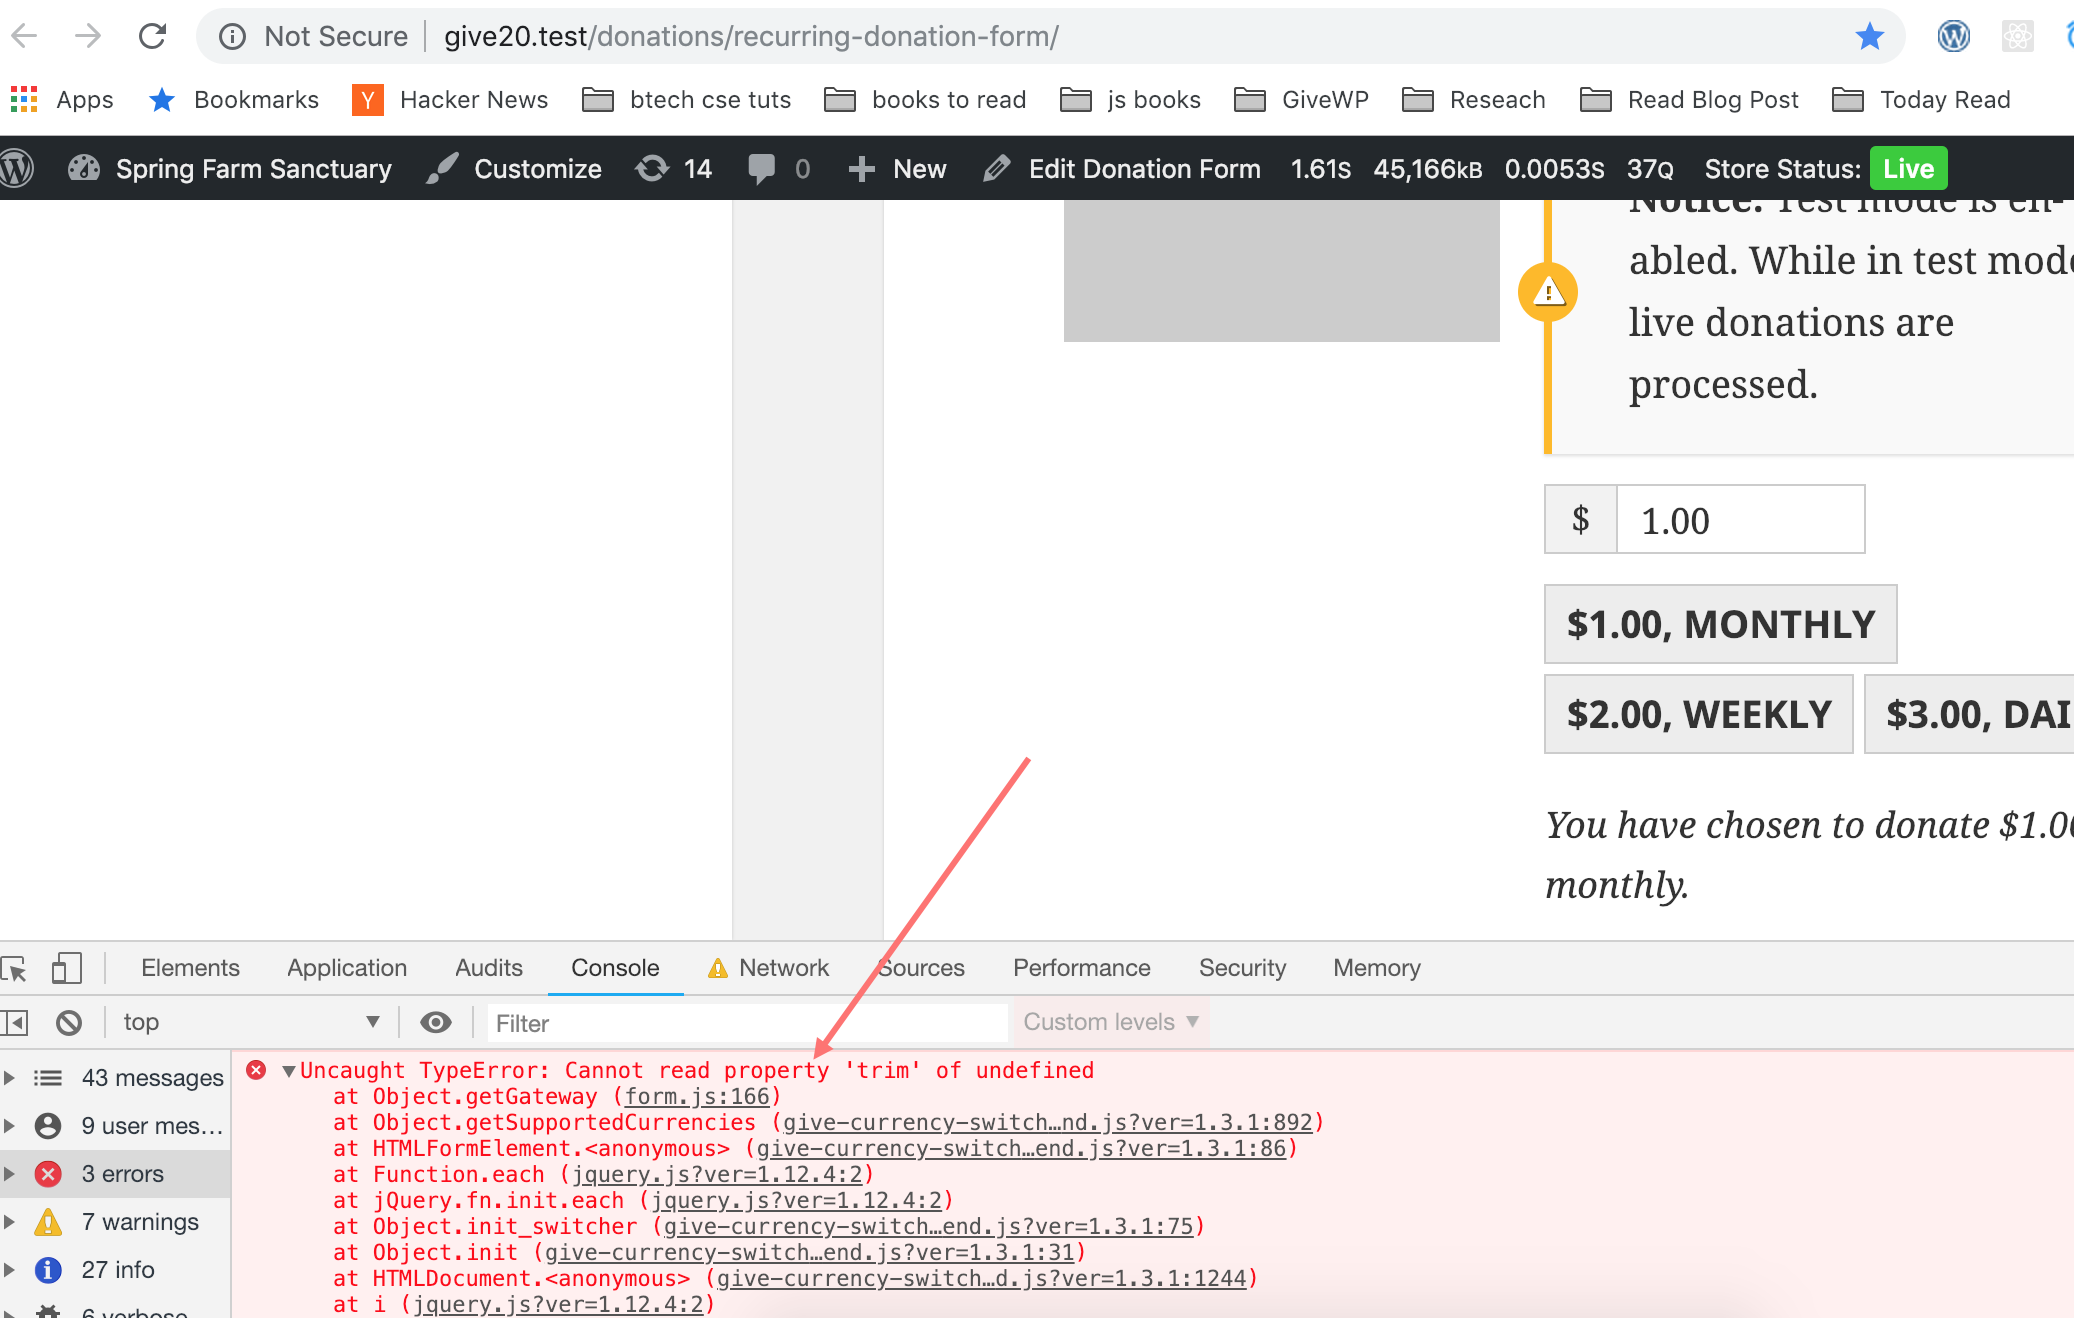Clear the console using the clear icon
Viewport: 2074px width, 1318px height.
point(68,1022)
